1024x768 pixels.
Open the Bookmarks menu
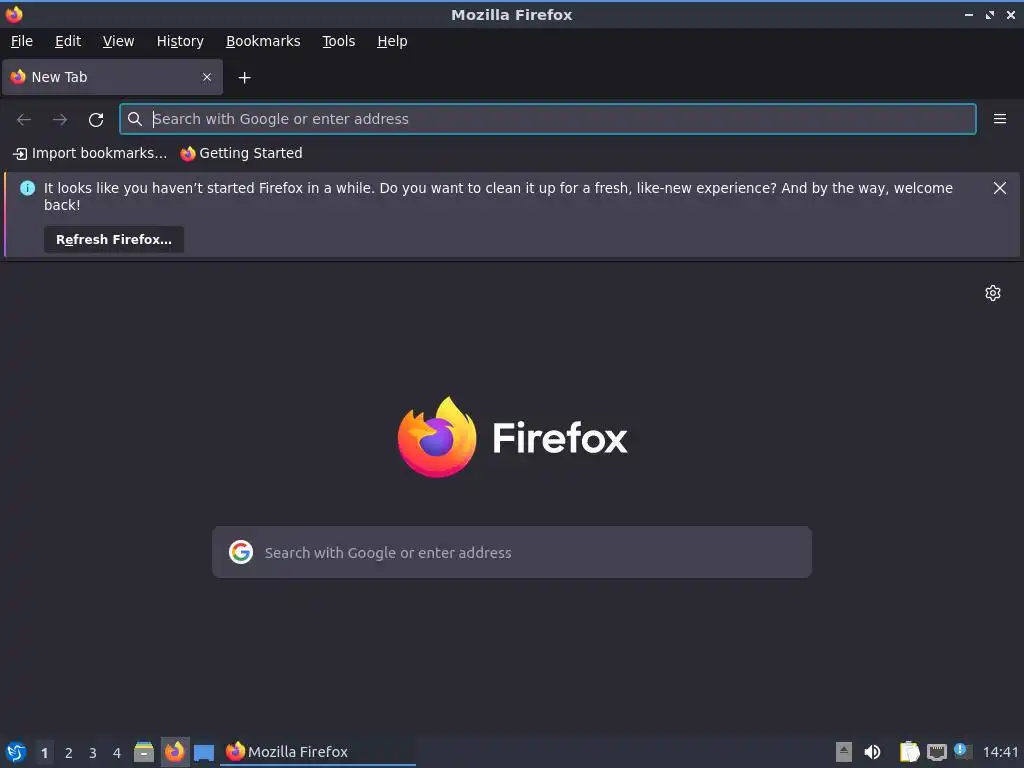pyautogui.click(x=263, y=41)
